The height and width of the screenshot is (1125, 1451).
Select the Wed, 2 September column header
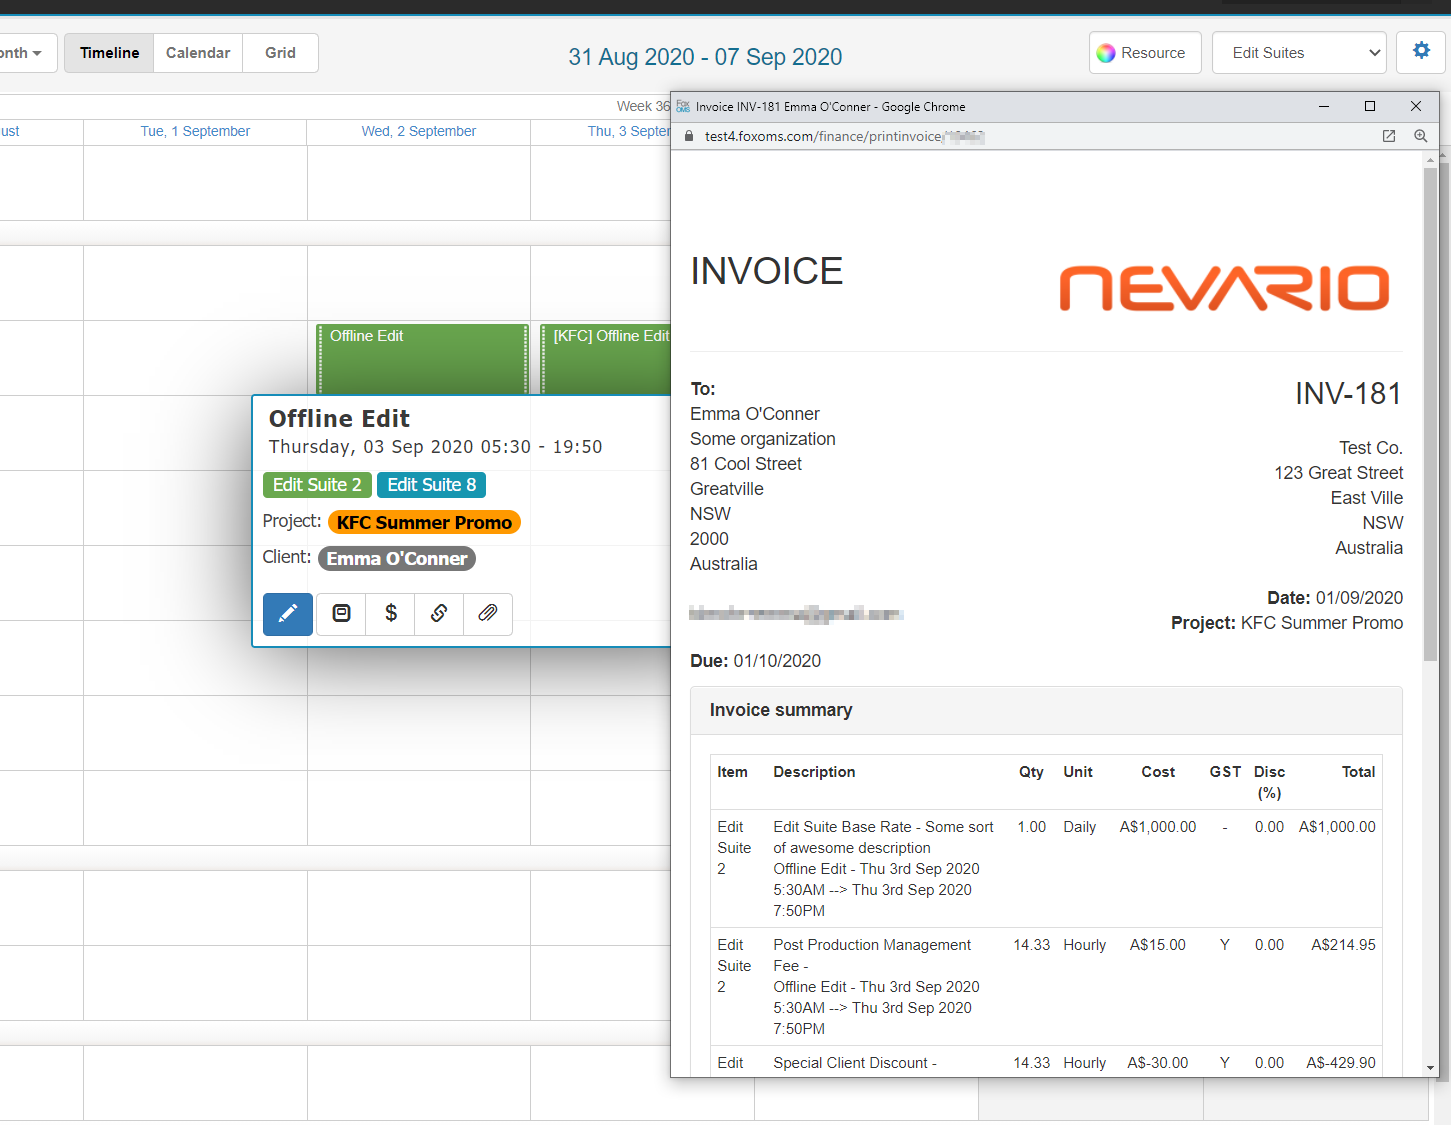coord(419,131)
